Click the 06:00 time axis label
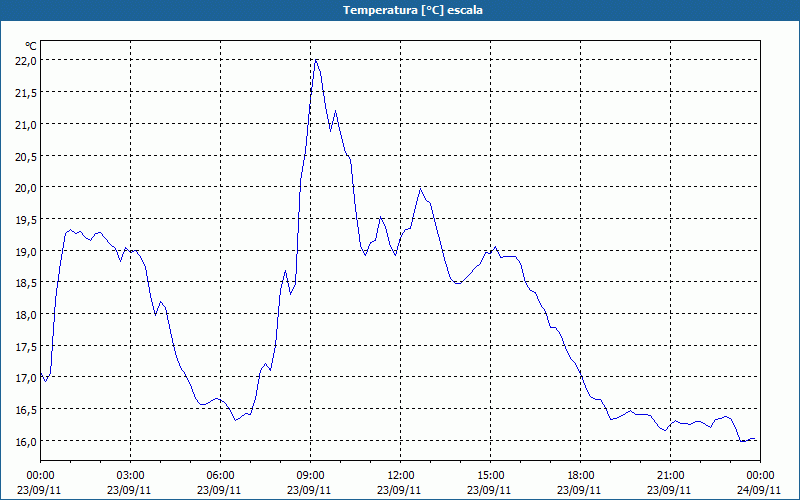The height and width of the screenshot is (500, 800). [220, 476]
